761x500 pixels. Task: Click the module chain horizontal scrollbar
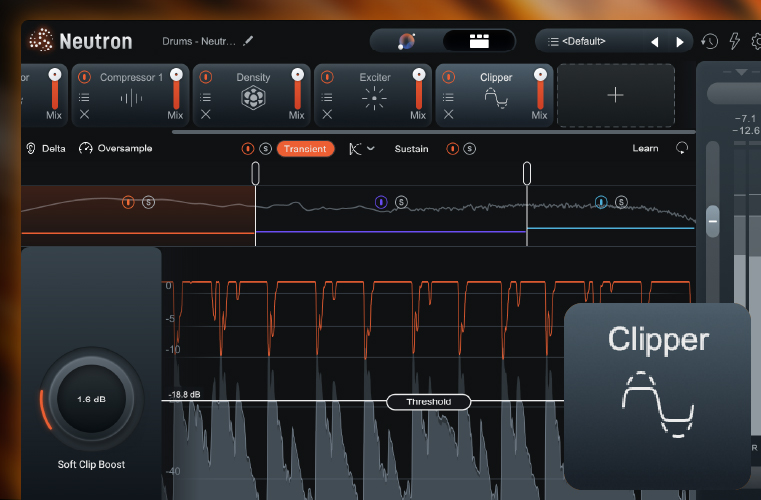tap(433, 132)
